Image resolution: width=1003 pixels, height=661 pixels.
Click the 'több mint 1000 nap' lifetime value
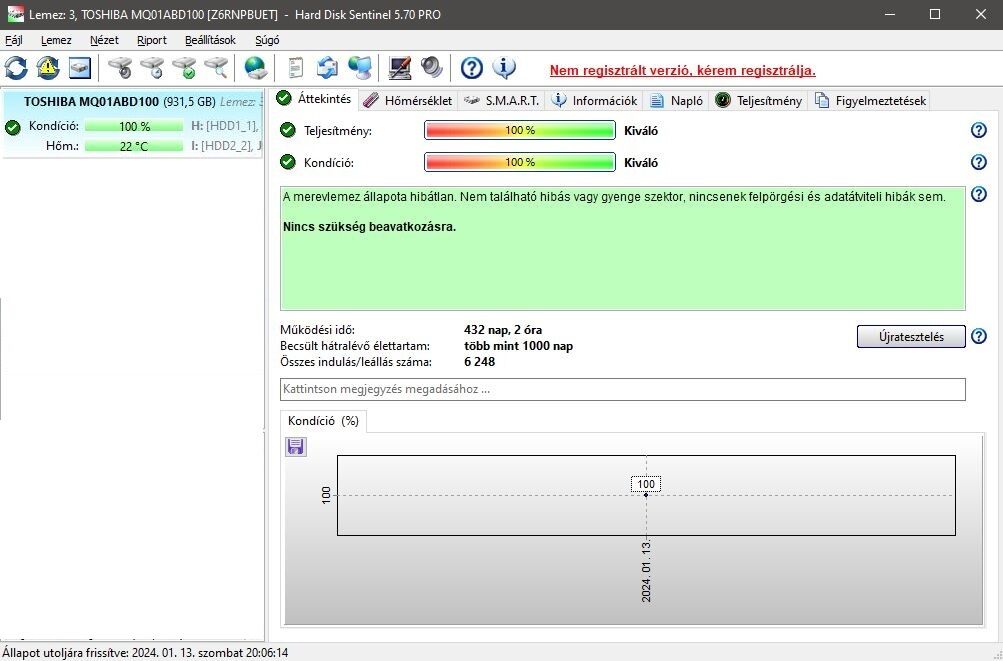518,346
